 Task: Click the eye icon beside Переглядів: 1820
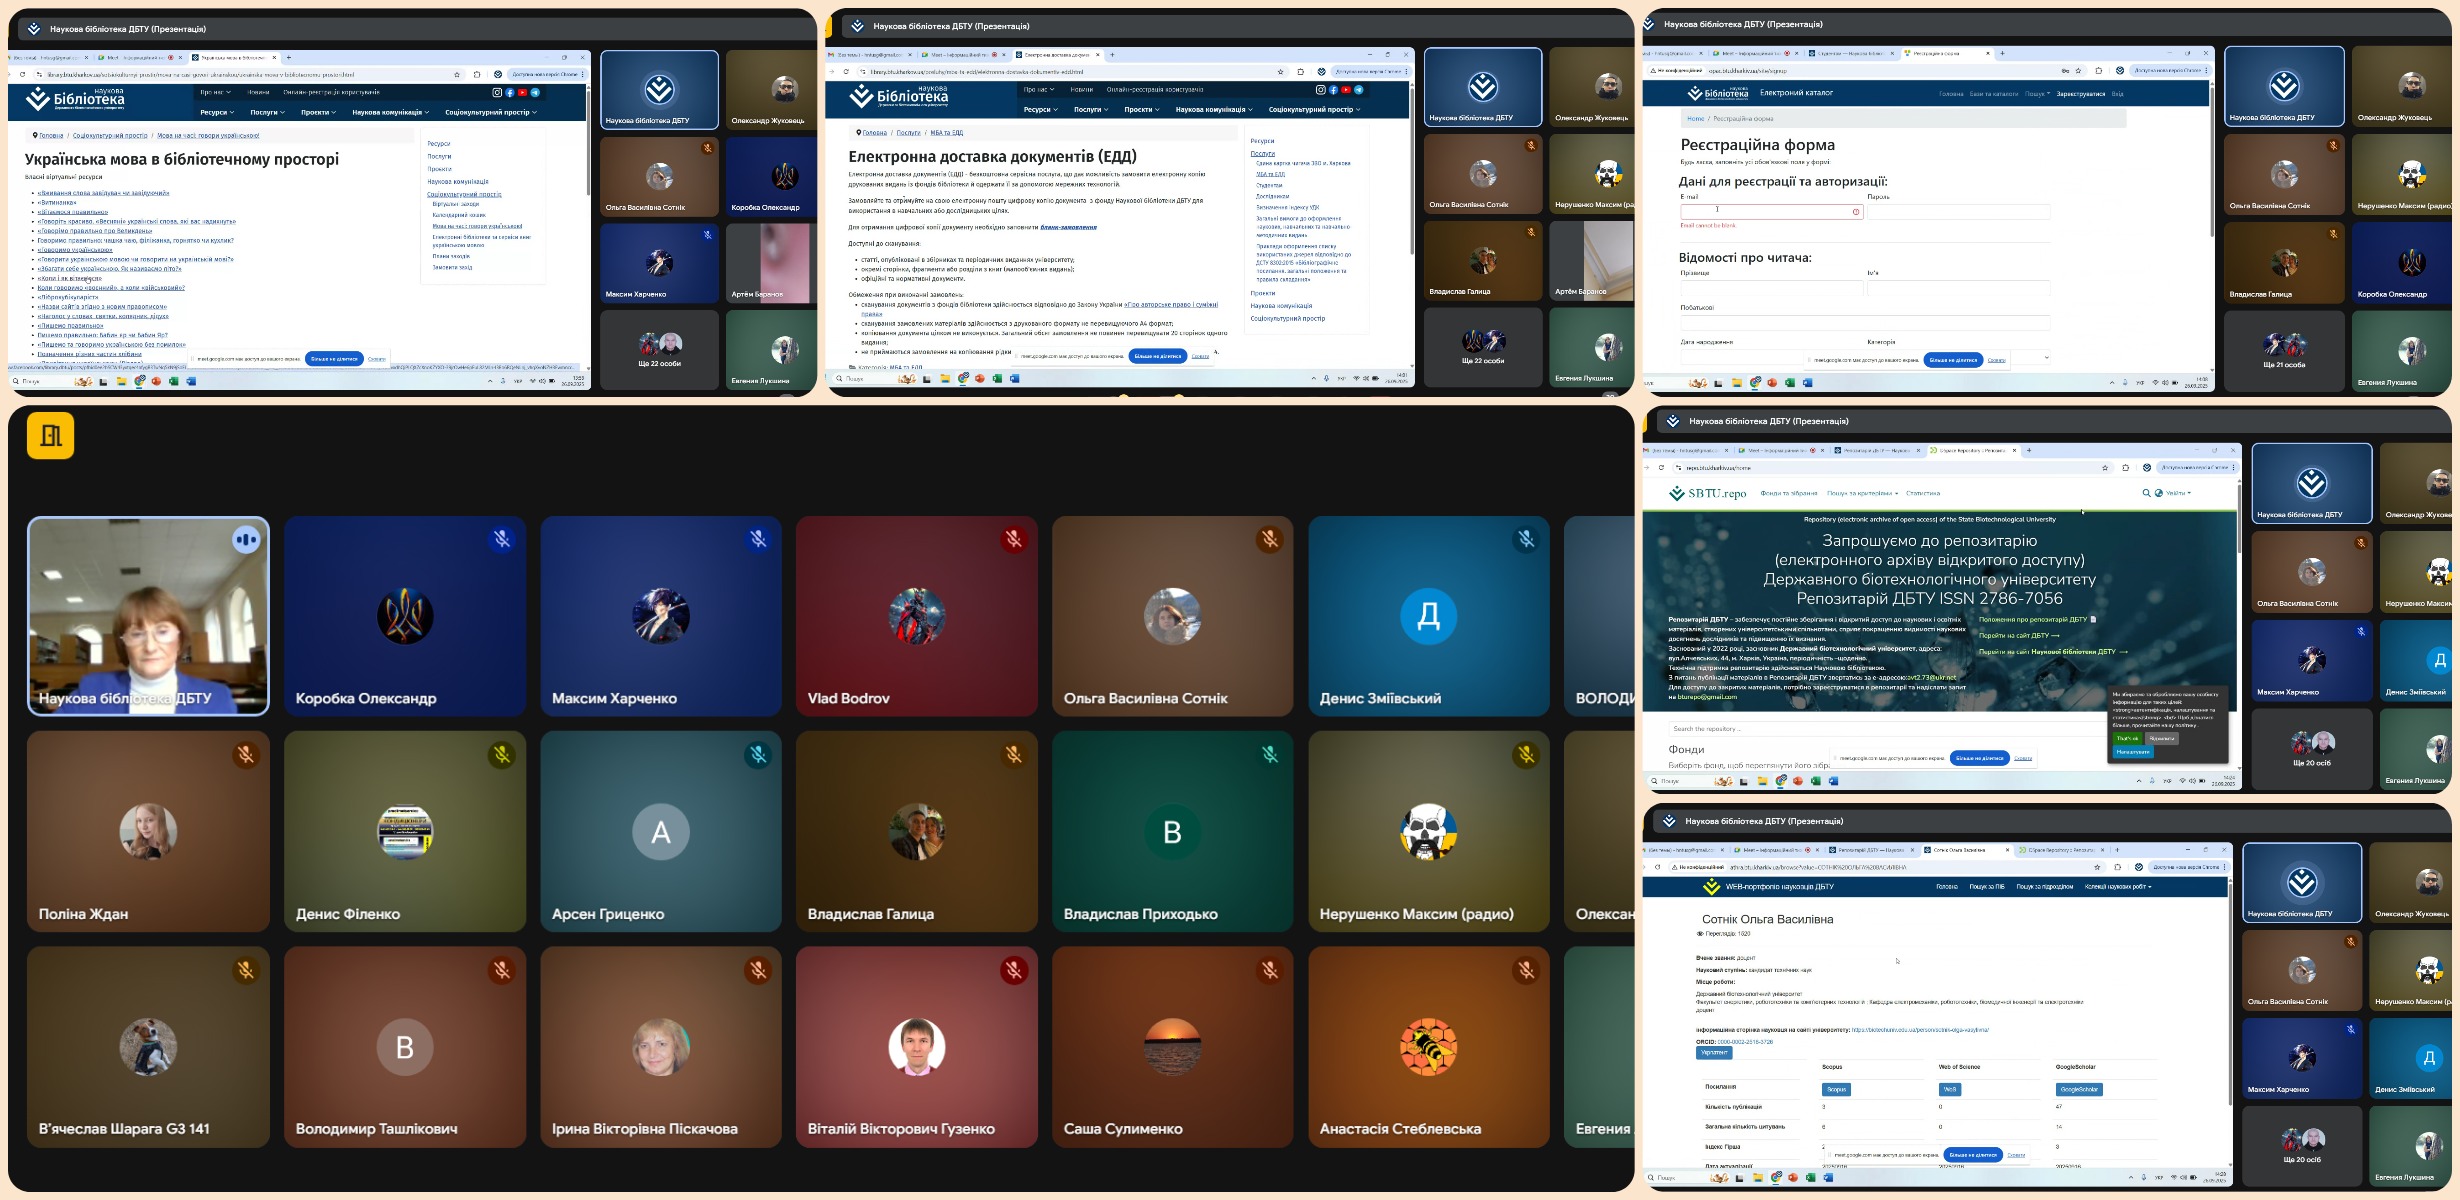pos(1700,933)
